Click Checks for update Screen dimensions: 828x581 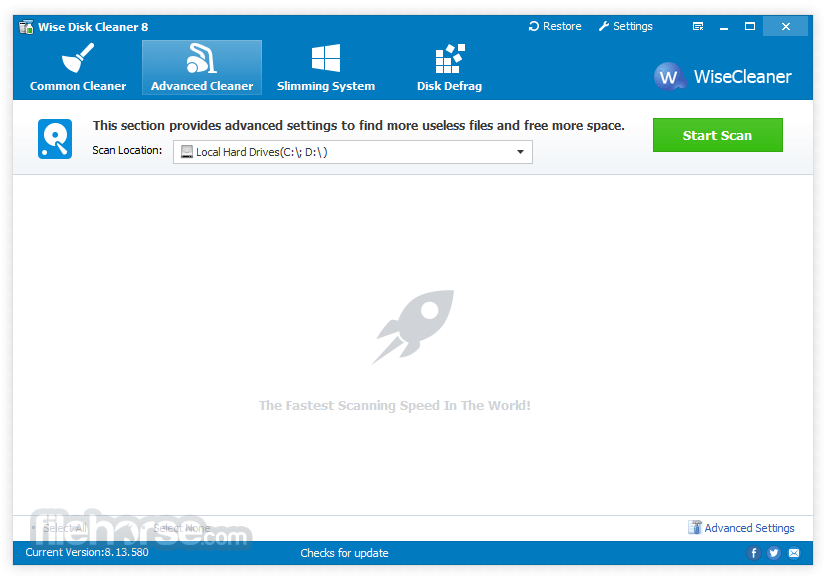click(x=344, y=553)
